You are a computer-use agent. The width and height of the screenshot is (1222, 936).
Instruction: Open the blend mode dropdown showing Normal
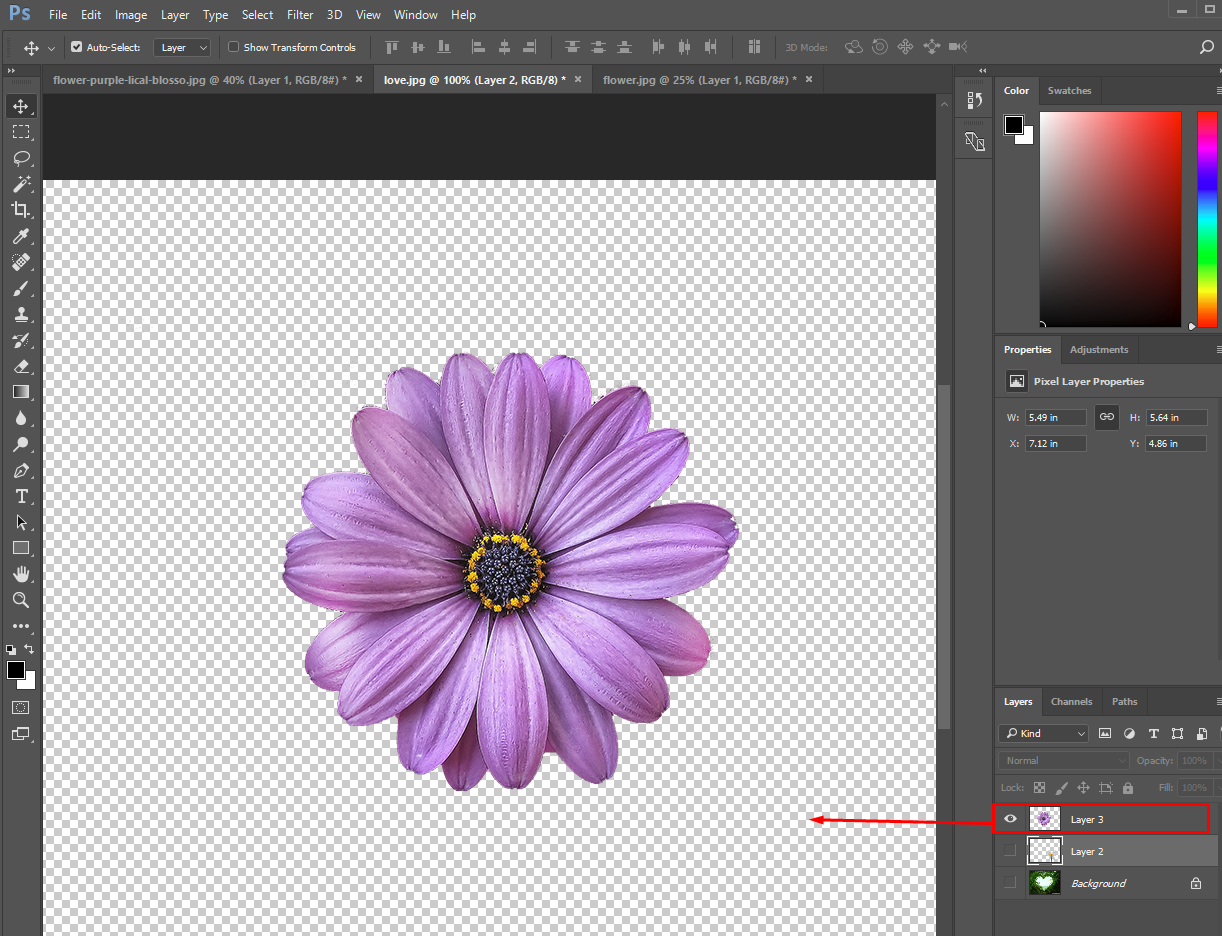coord(1062,760)
